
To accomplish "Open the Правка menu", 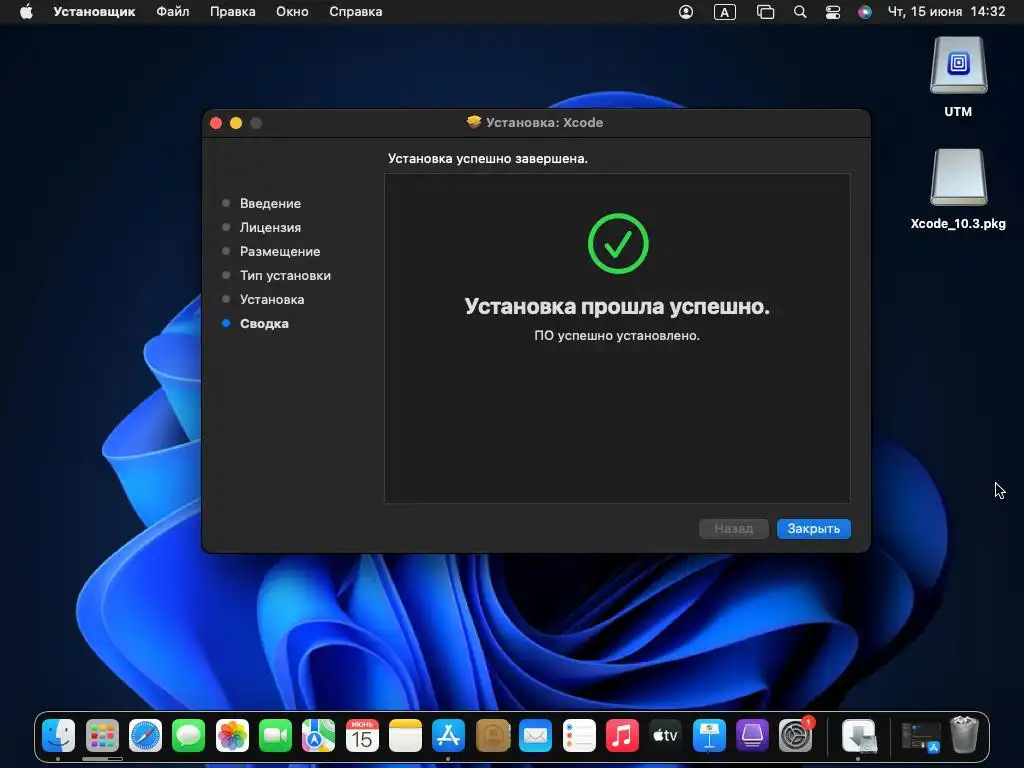I will click(x=232, y=12).
